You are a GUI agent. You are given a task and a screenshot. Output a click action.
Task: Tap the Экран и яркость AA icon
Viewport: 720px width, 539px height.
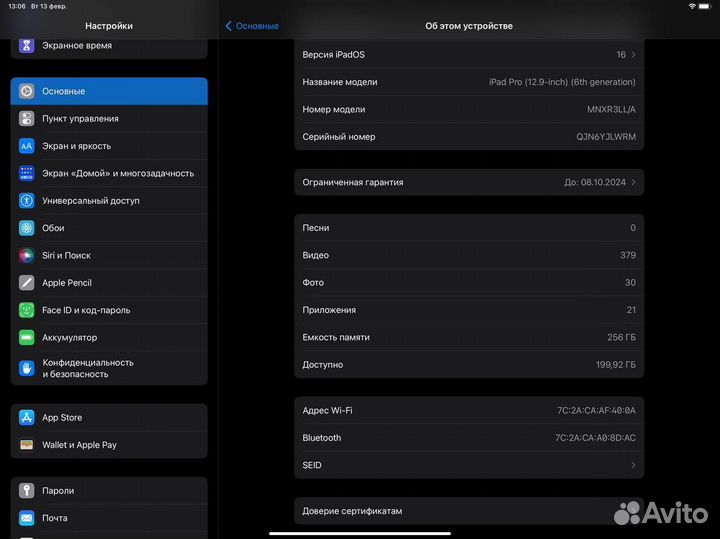pyautogui.click(x=27, y=146)
